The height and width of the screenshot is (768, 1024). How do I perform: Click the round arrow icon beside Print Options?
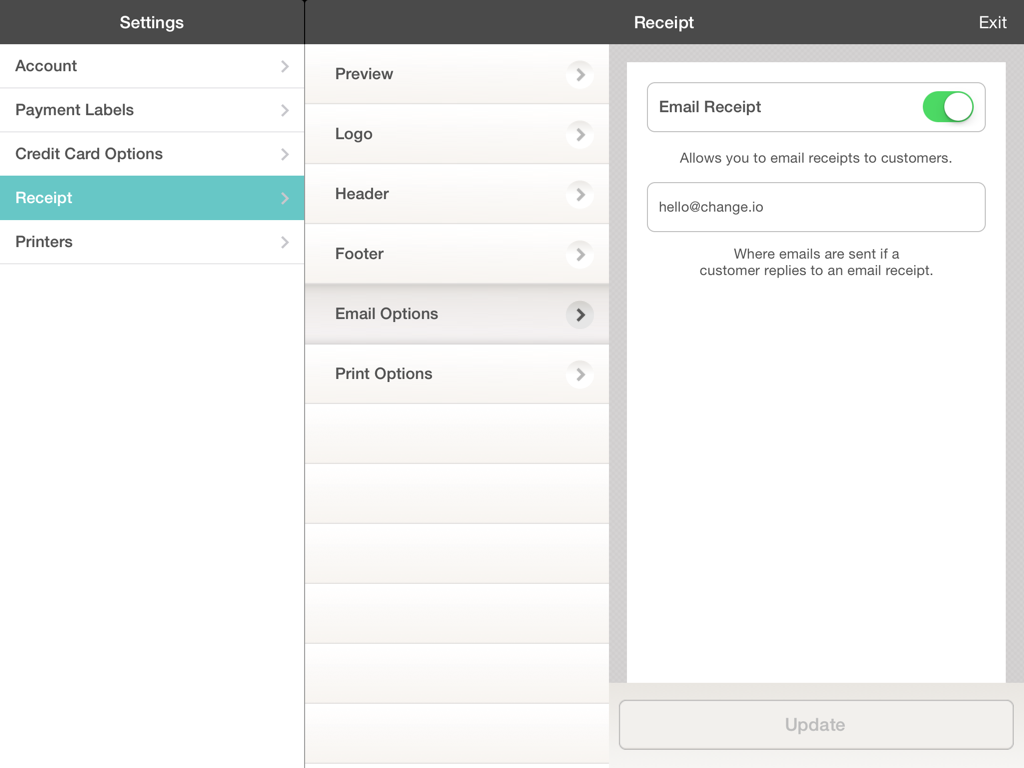[580, 375]
